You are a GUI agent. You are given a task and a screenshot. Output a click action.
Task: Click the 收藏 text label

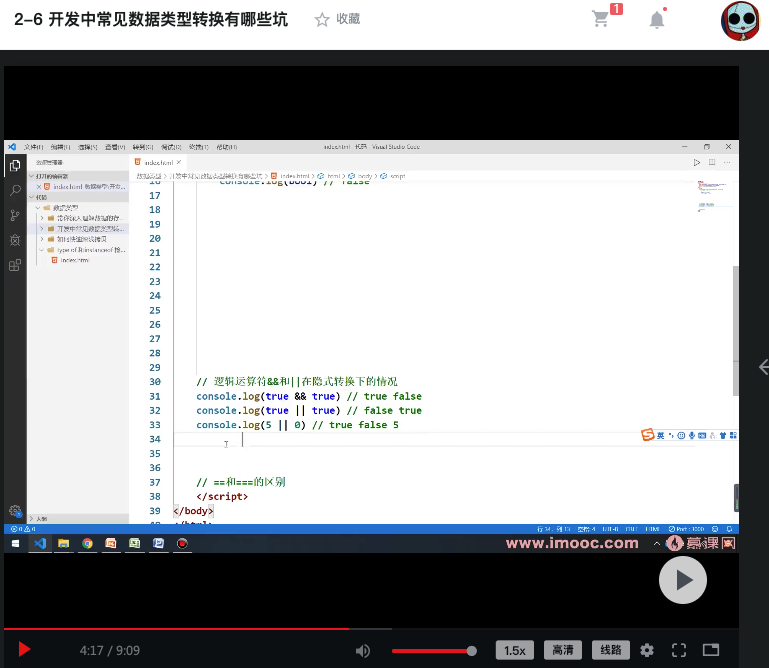348,19
